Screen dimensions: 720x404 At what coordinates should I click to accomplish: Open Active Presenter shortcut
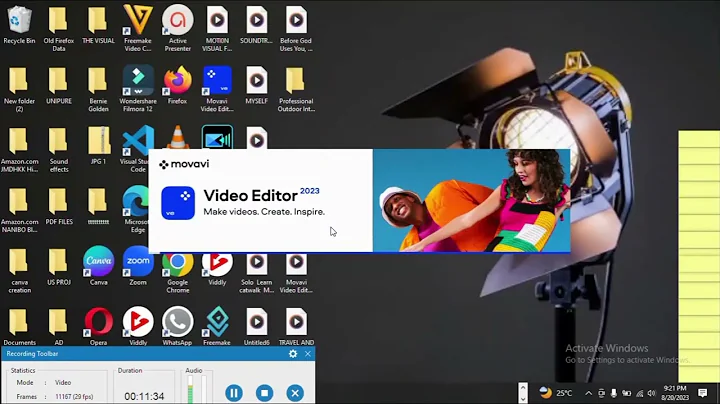pos(177,28)
